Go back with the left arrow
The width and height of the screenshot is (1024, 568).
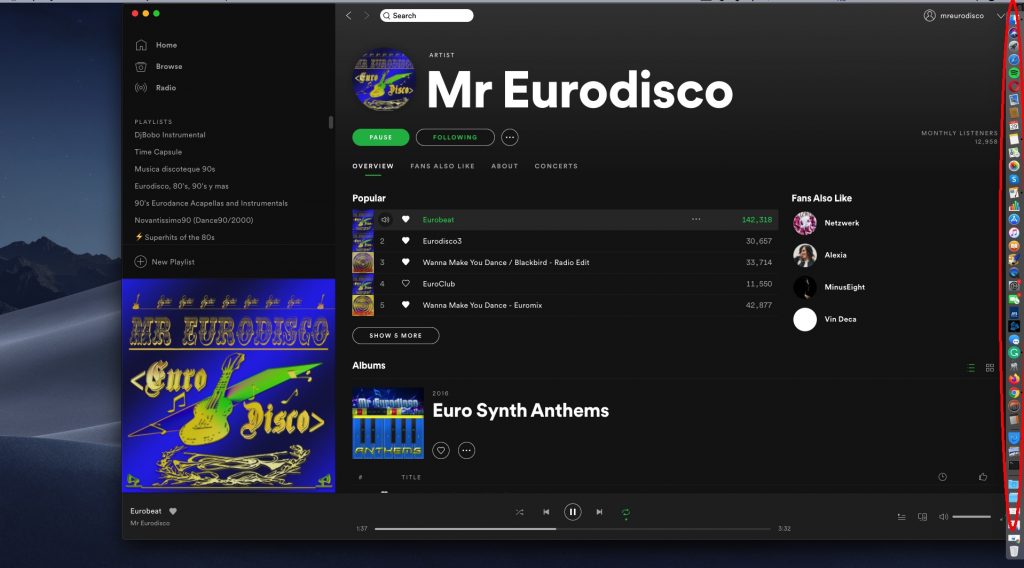(349, 16)
